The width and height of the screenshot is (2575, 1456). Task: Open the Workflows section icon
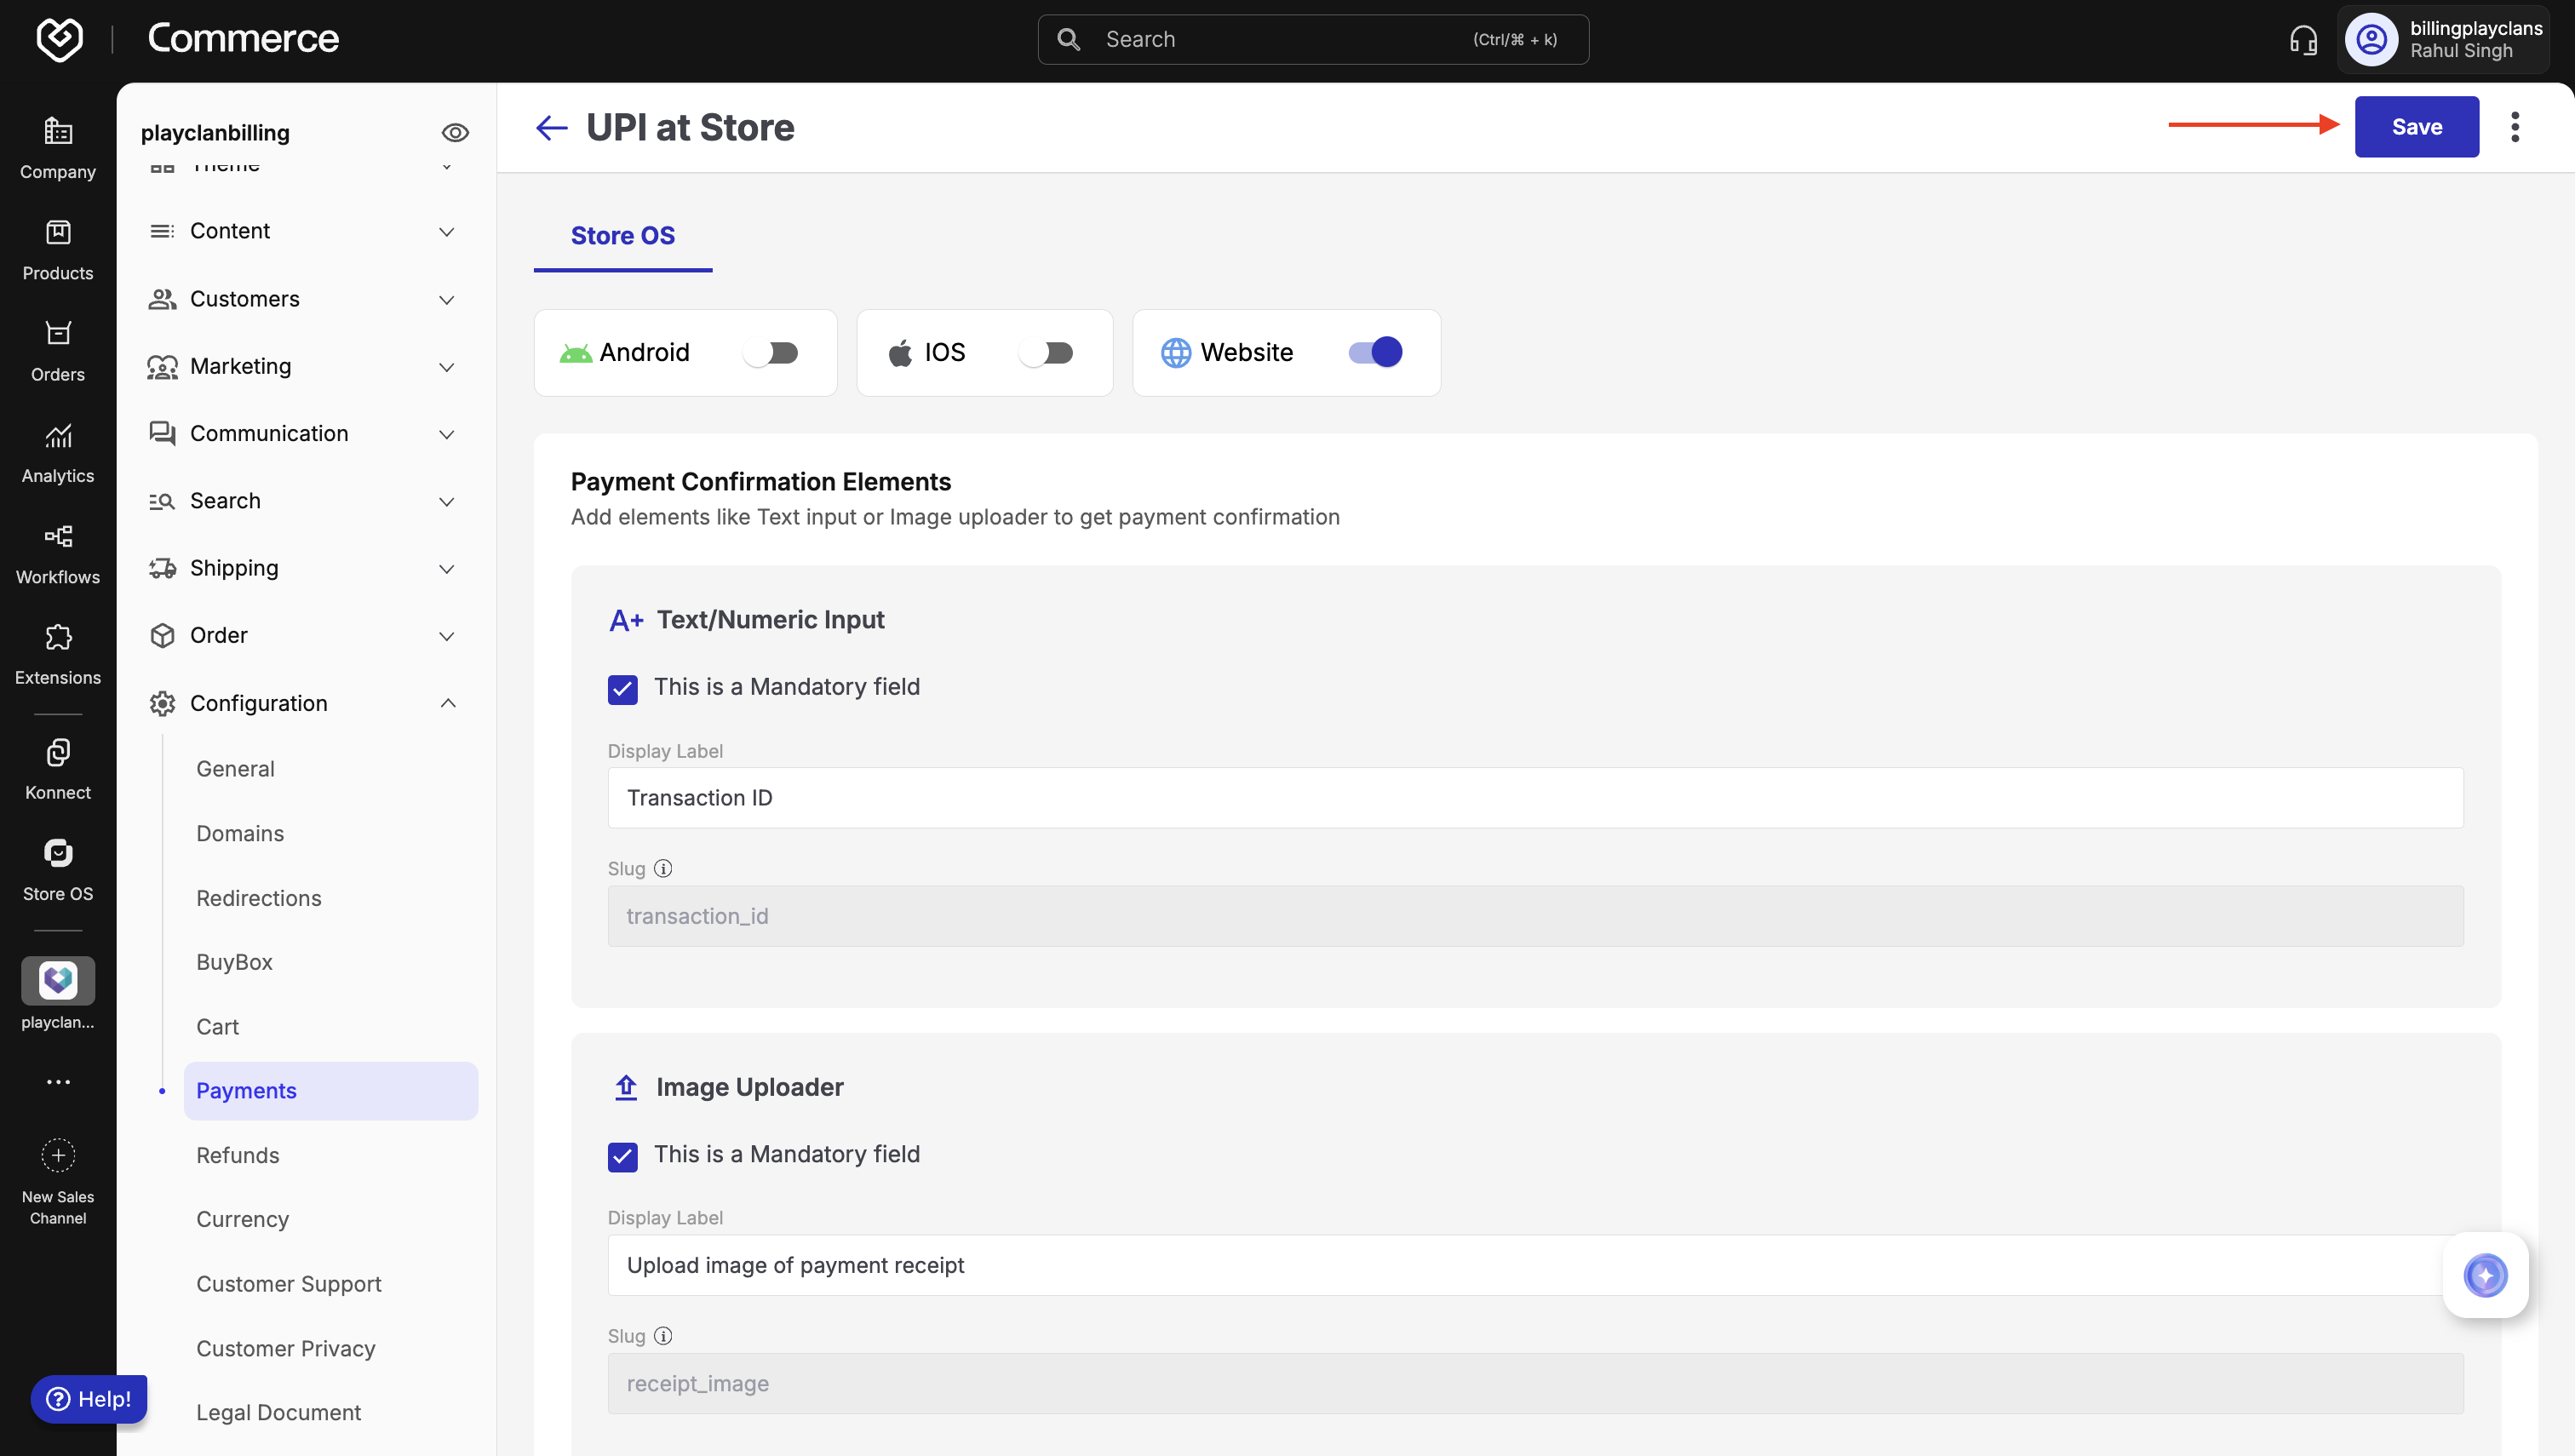[58, 537]
